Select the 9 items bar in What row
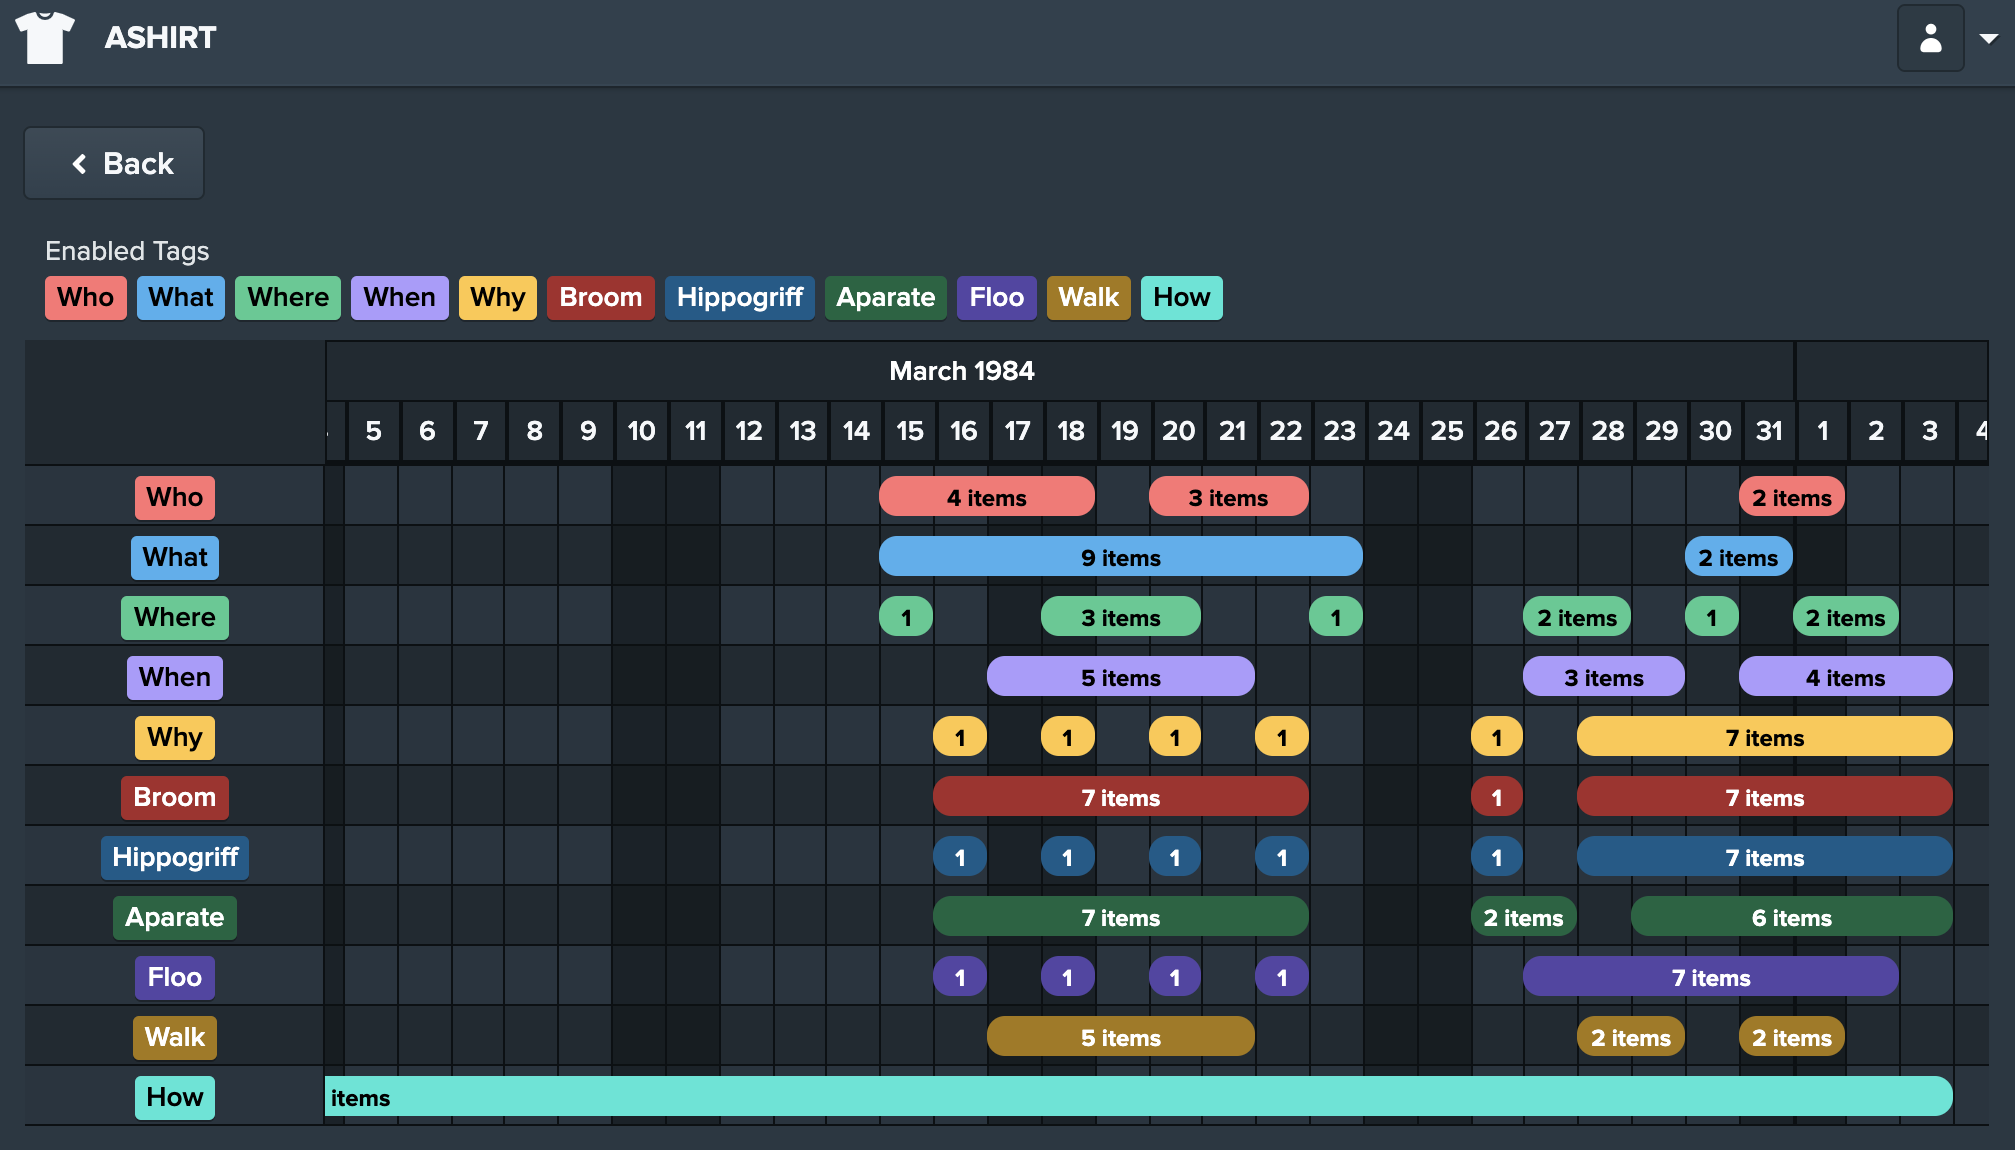This screenshot has height=1150, width=2015. (1120, 557)
